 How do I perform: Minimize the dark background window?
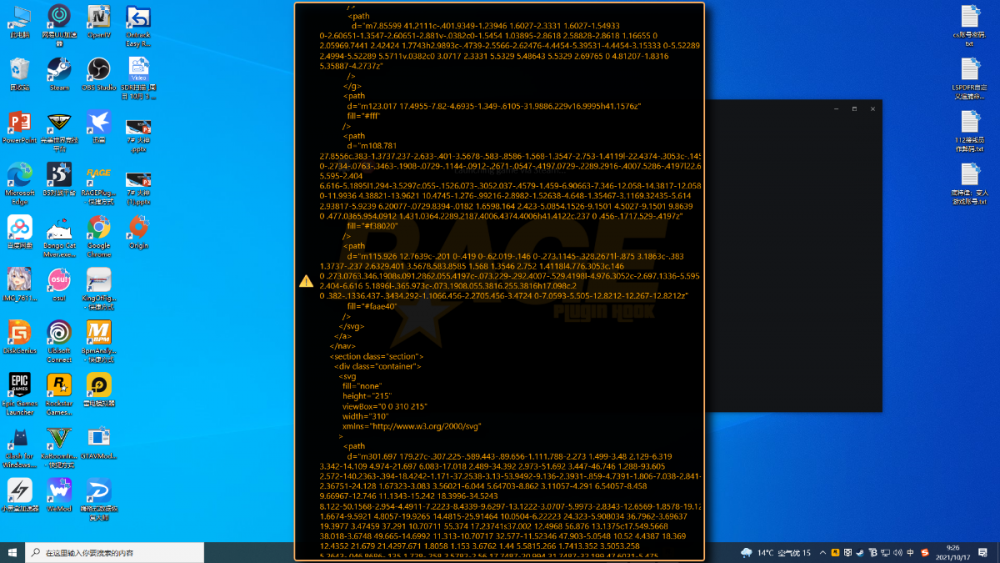click(836, 109)
